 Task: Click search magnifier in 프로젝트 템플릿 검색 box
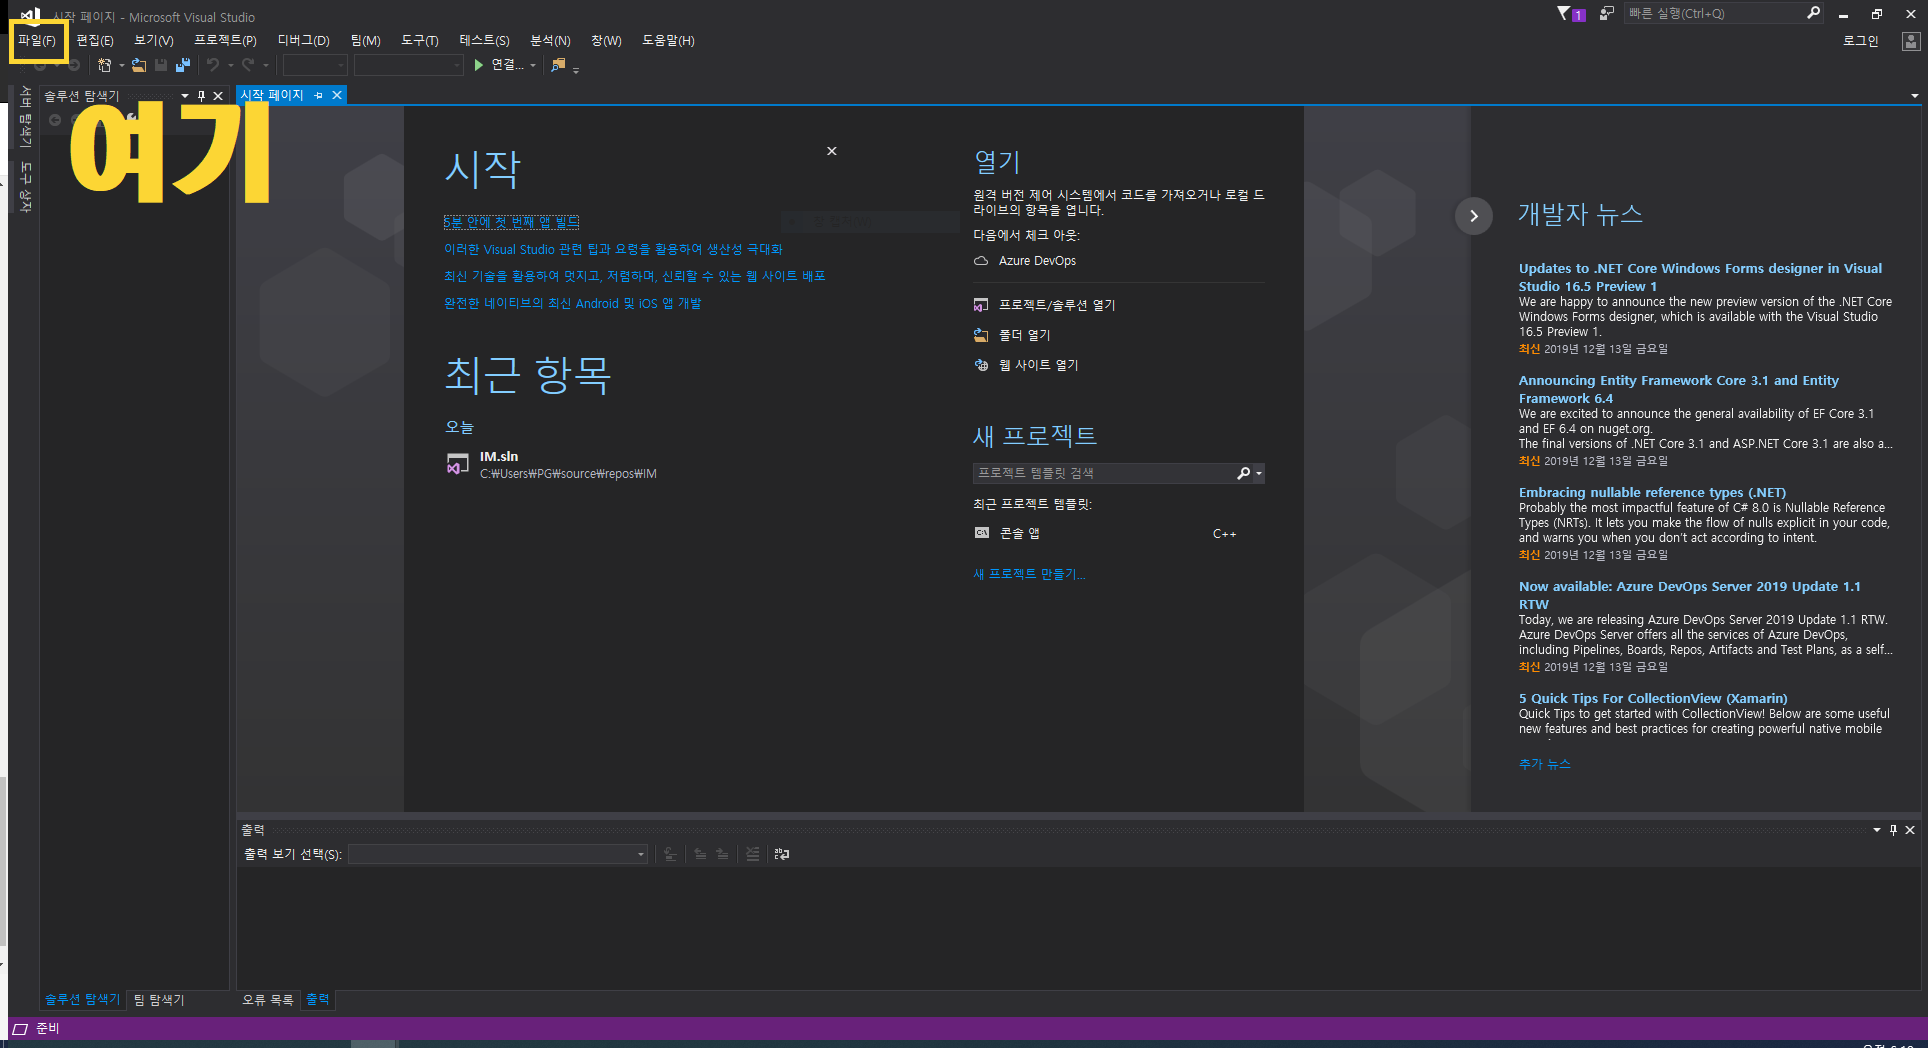pyautogui.click(x=1243, y=473)
